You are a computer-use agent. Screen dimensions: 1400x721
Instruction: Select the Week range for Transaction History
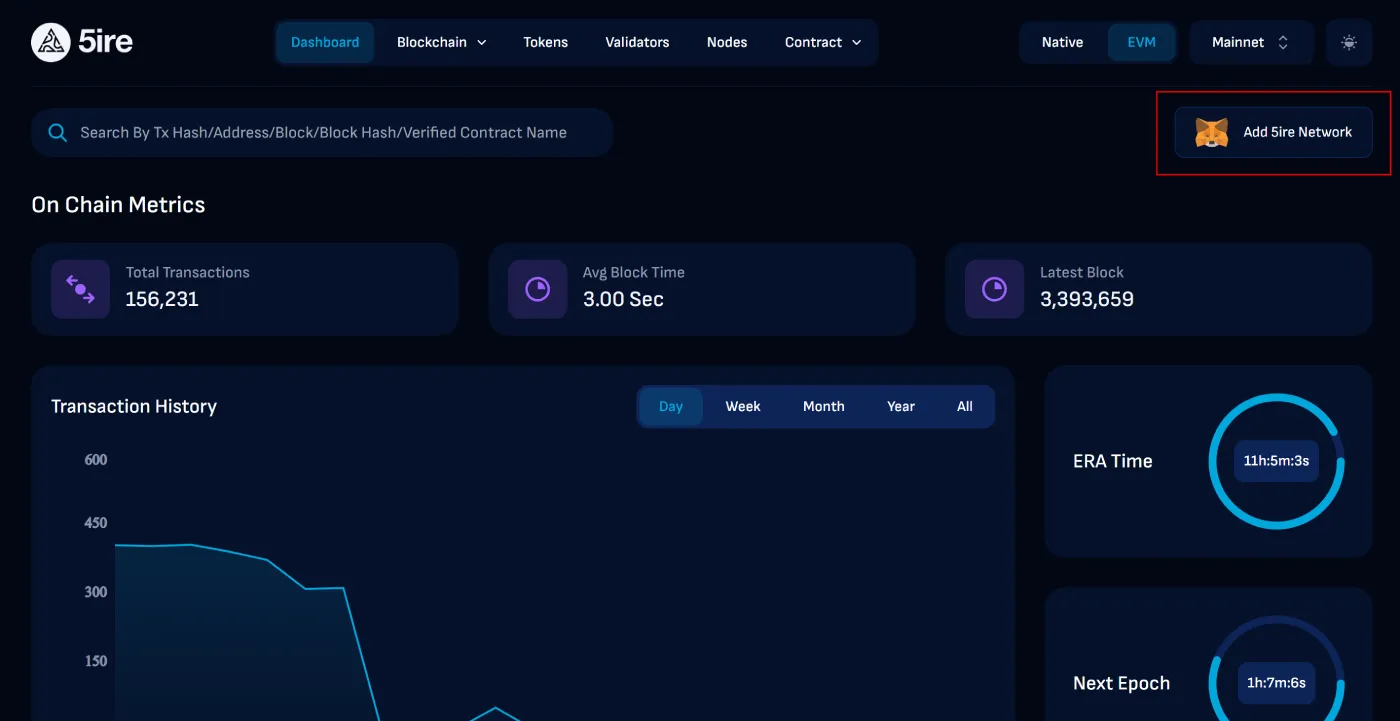(743, 406)
